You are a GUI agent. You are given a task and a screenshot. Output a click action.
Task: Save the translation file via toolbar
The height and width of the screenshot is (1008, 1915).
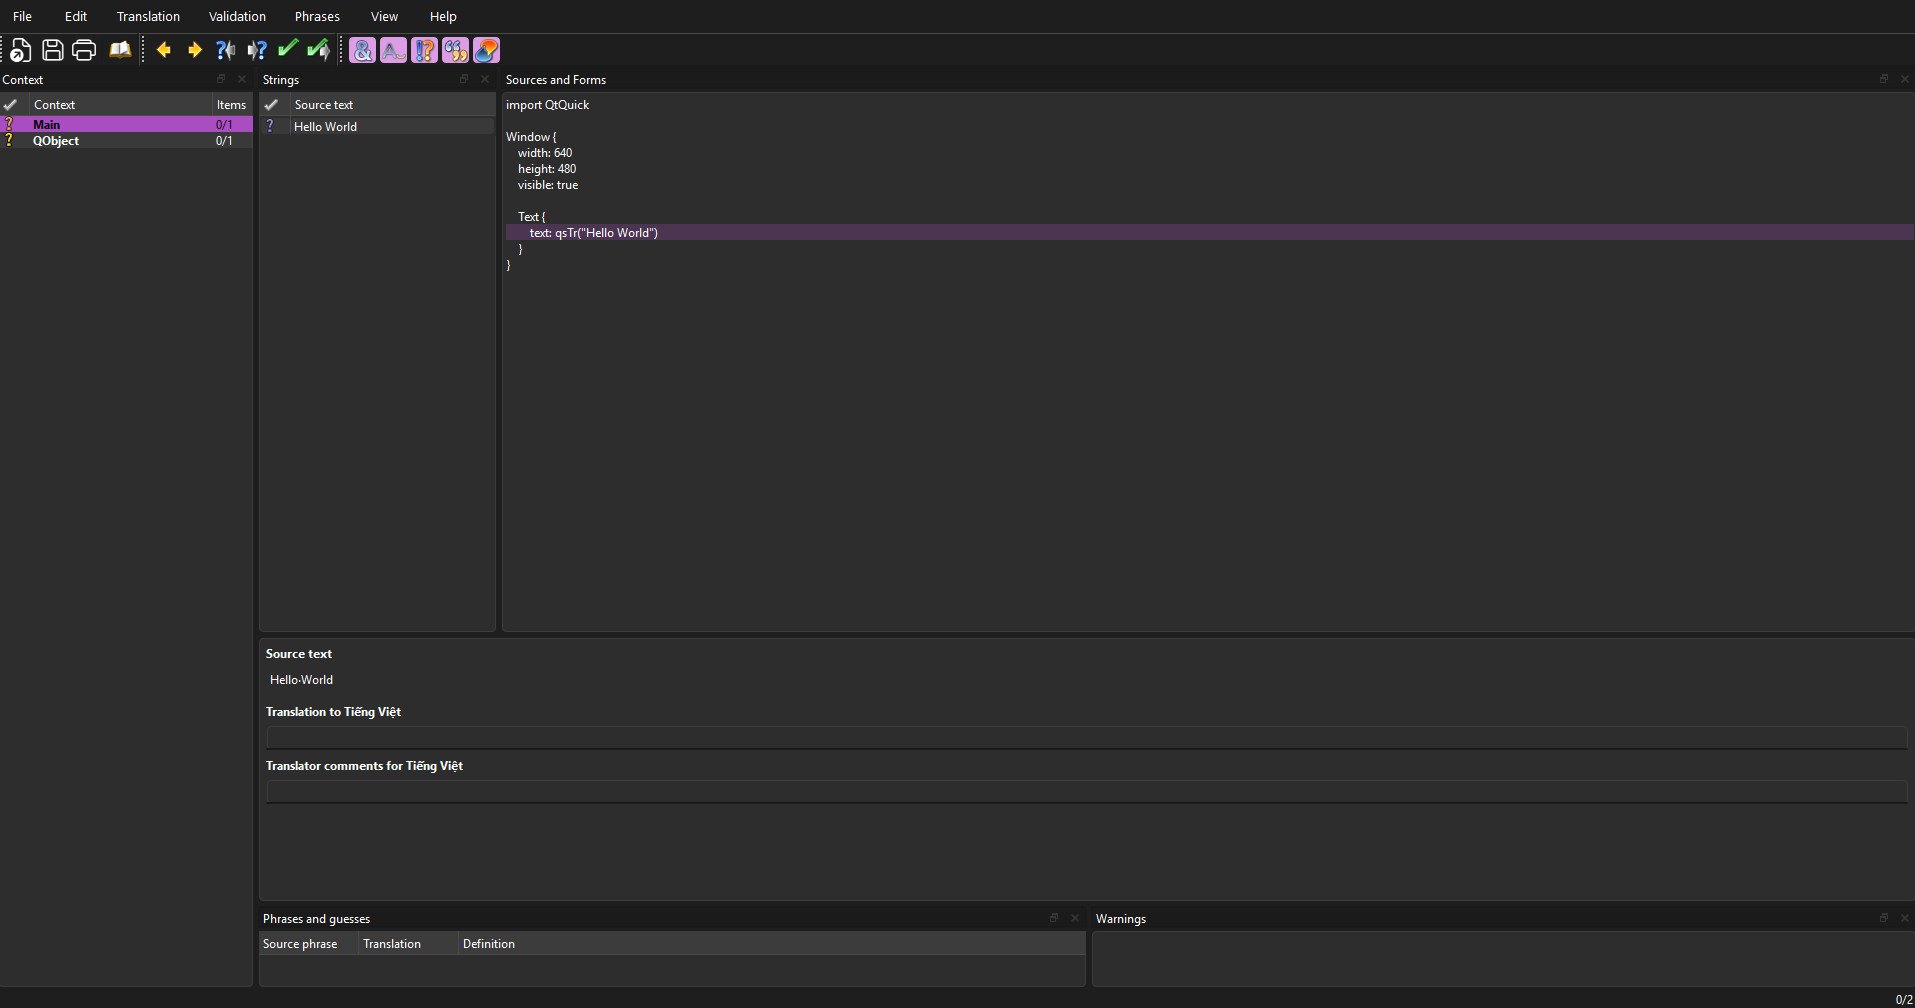tap(53, 50)
